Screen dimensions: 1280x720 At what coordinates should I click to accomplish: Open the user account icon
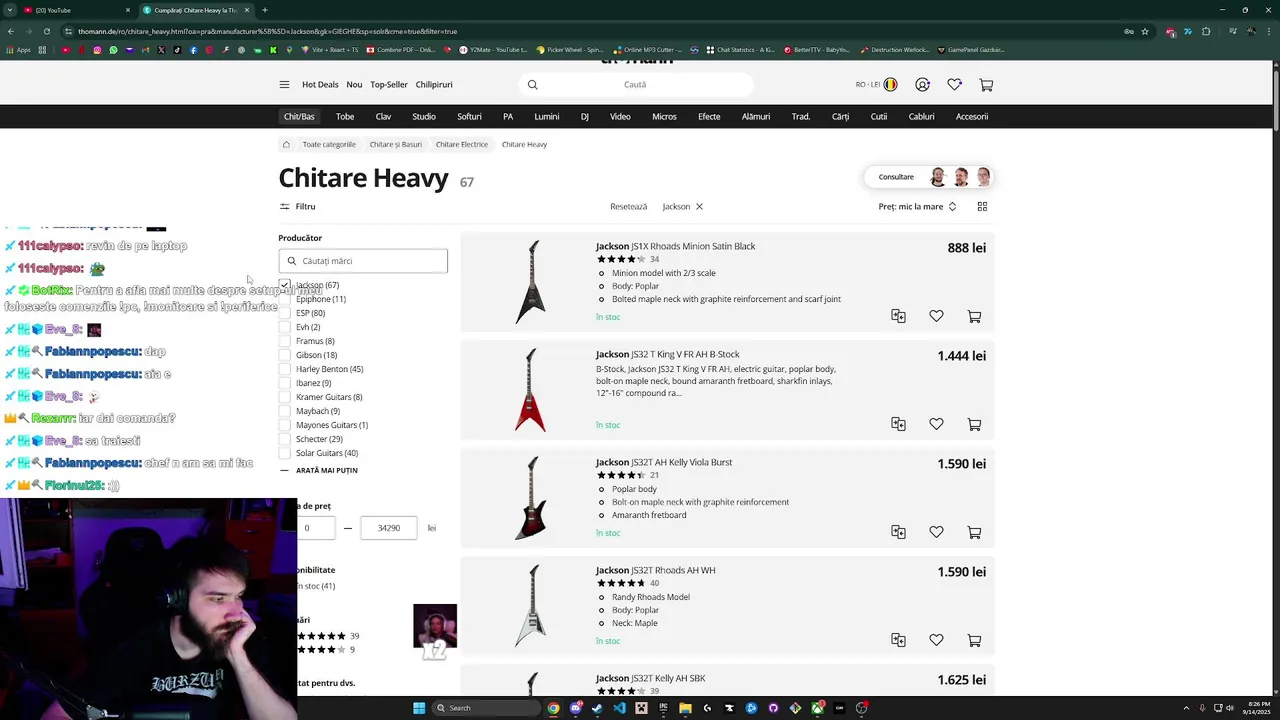pyautogui.click(x=922, y=85)
